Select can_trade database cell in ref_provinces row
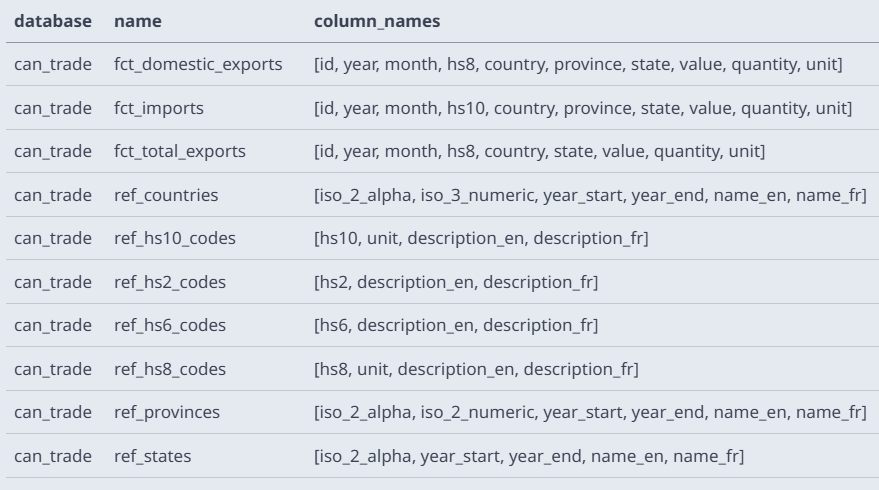Viewport: 879px width, 490px height. (x=54, y=413)
